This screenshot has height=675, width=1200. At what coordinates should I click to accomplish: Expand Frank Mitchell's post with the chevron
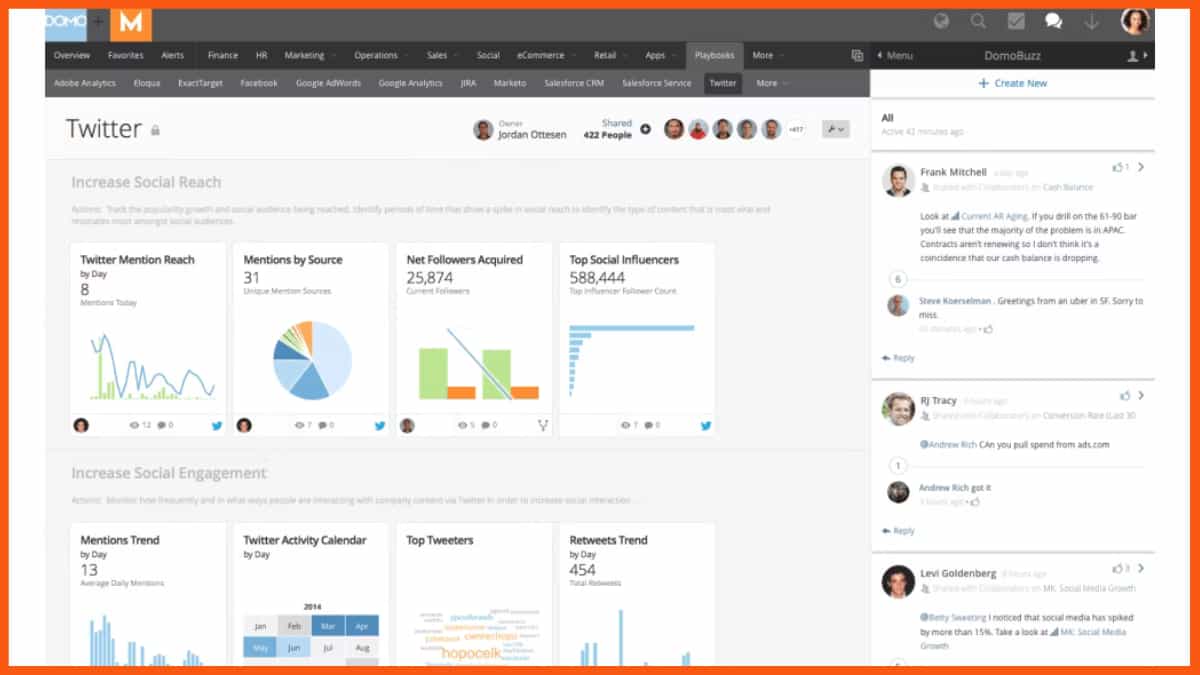(x=1141, y=167)
